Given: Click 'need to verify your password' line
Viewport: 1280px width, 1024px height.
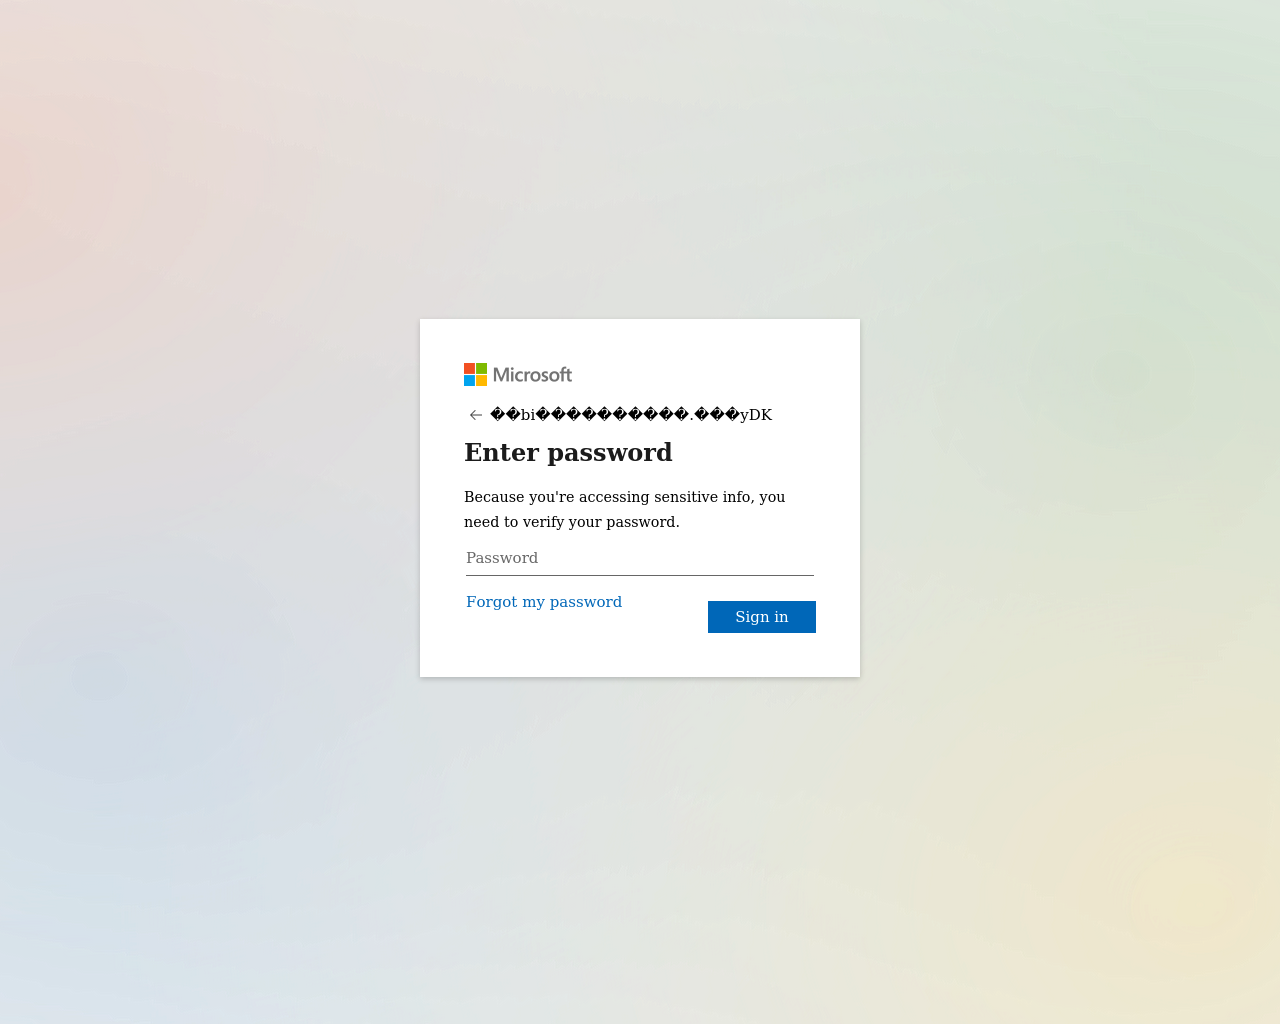Looking at the screenshot, I should click(x=570, y=522).
